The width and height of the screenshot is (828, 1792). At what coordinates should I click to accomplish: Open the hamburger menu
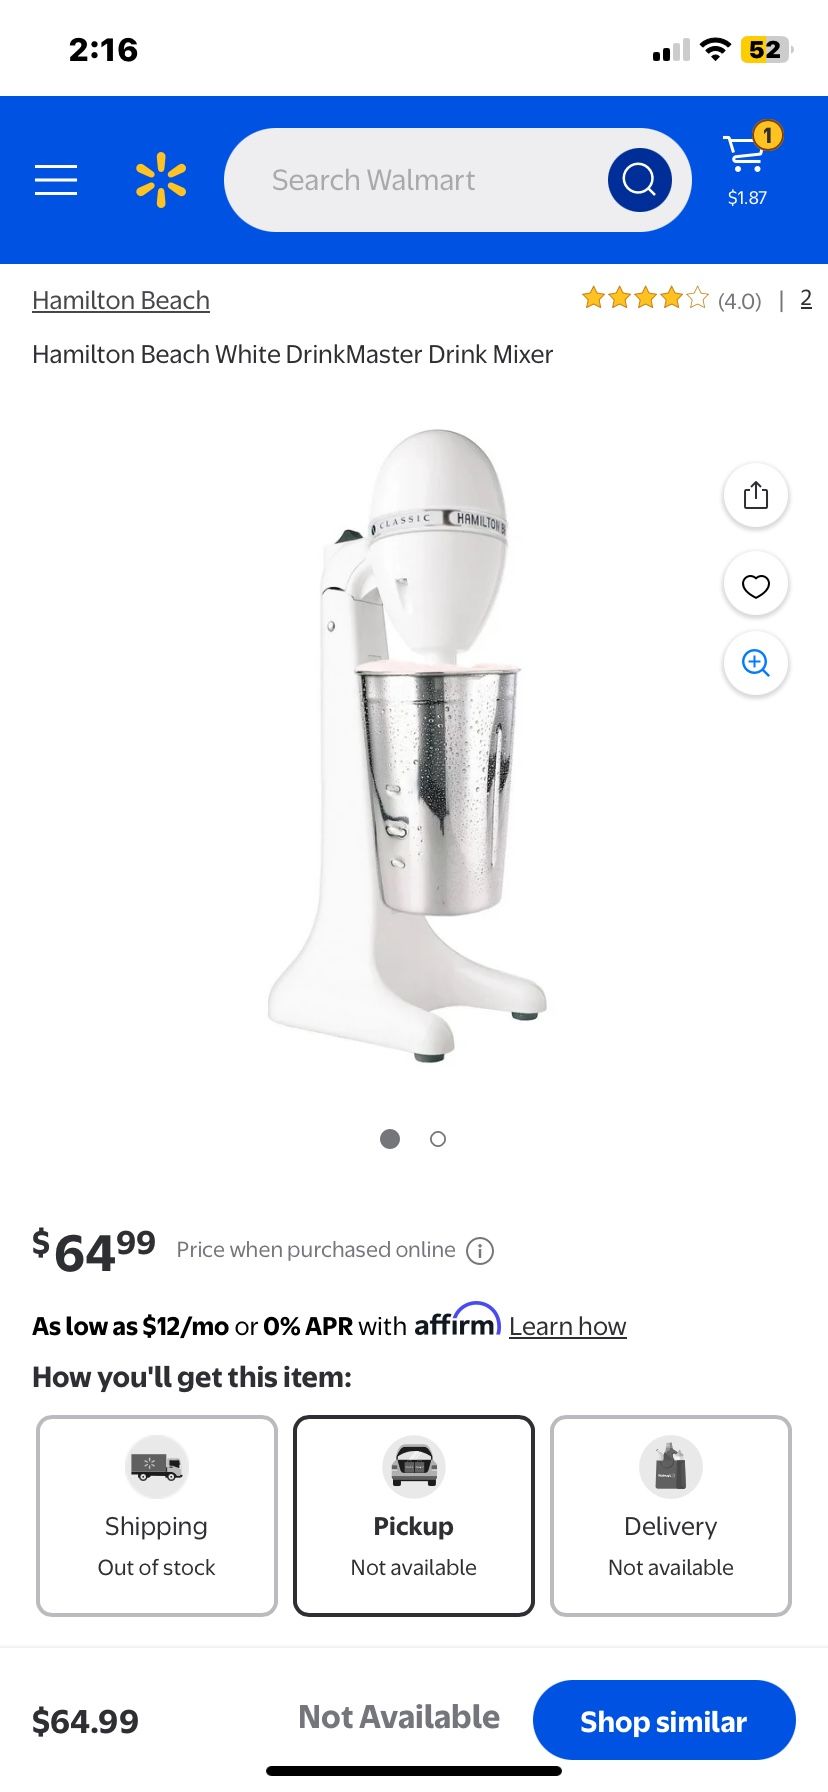pos(56,180)
